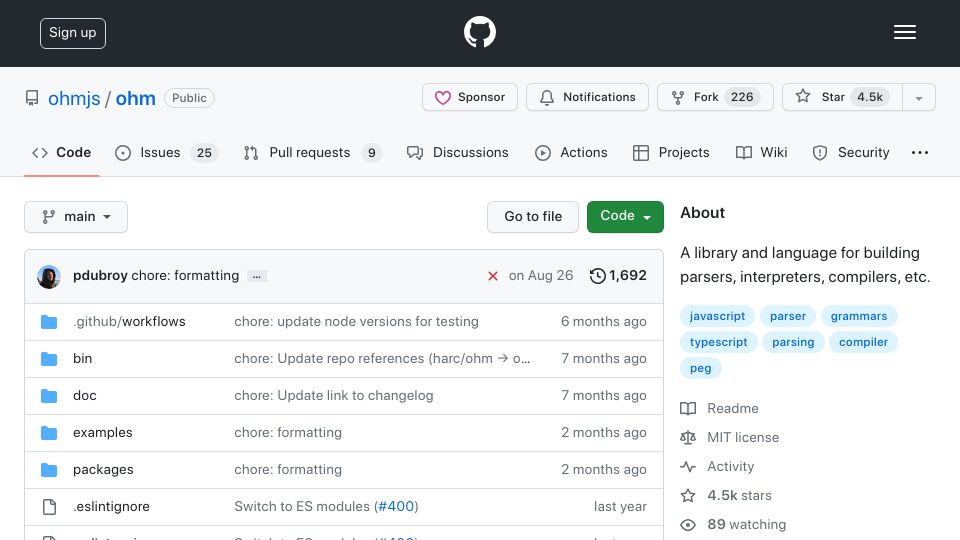Click the GitHub Octocat logo
Screen dimensions: 960x540
click(479, 32)
